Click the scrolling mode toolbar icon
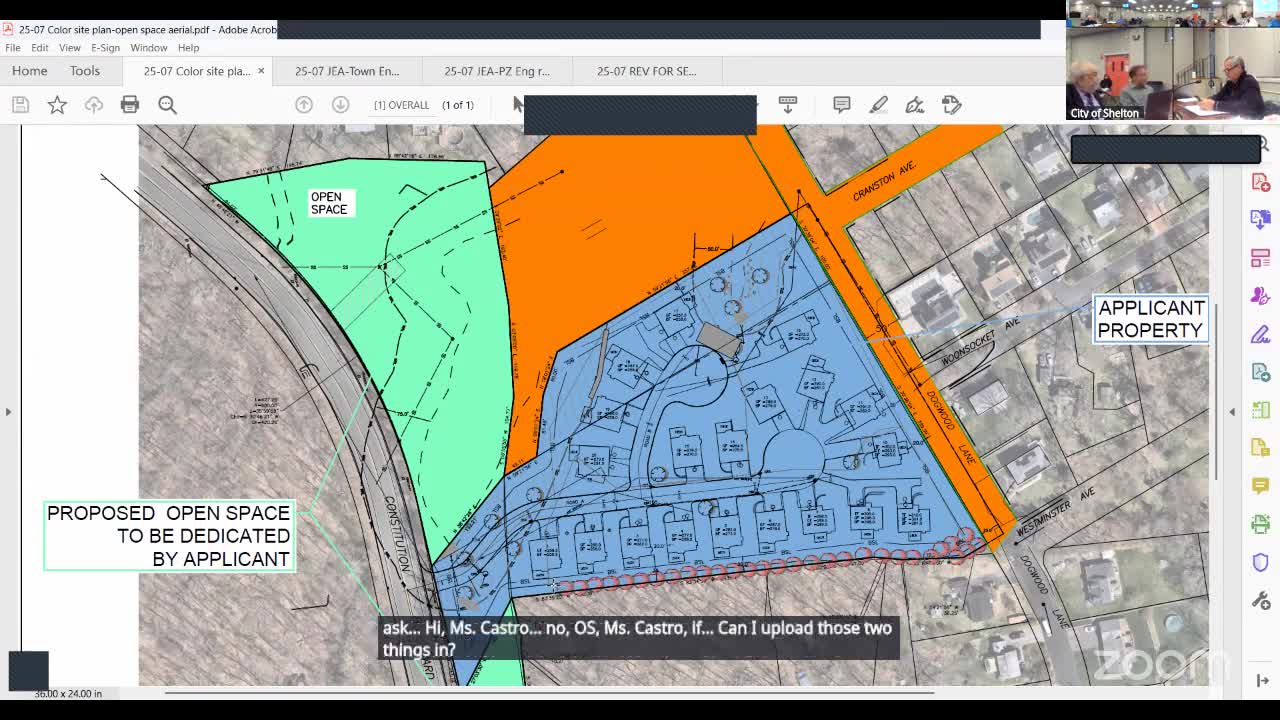Screen dimensions: 1280x720 788,104
